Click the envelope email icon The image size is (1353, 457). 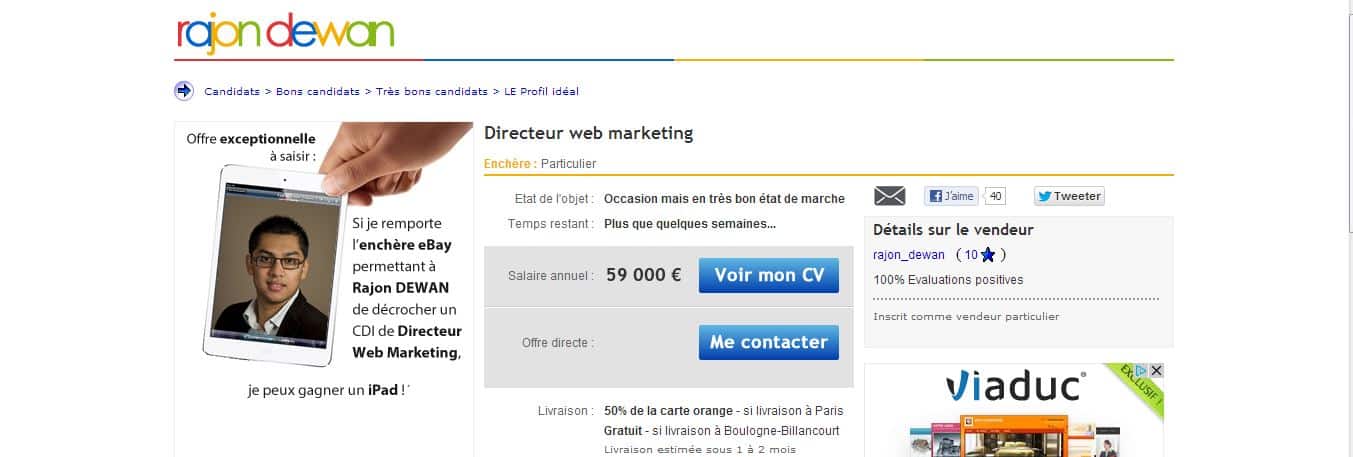[x=890, y=196]
